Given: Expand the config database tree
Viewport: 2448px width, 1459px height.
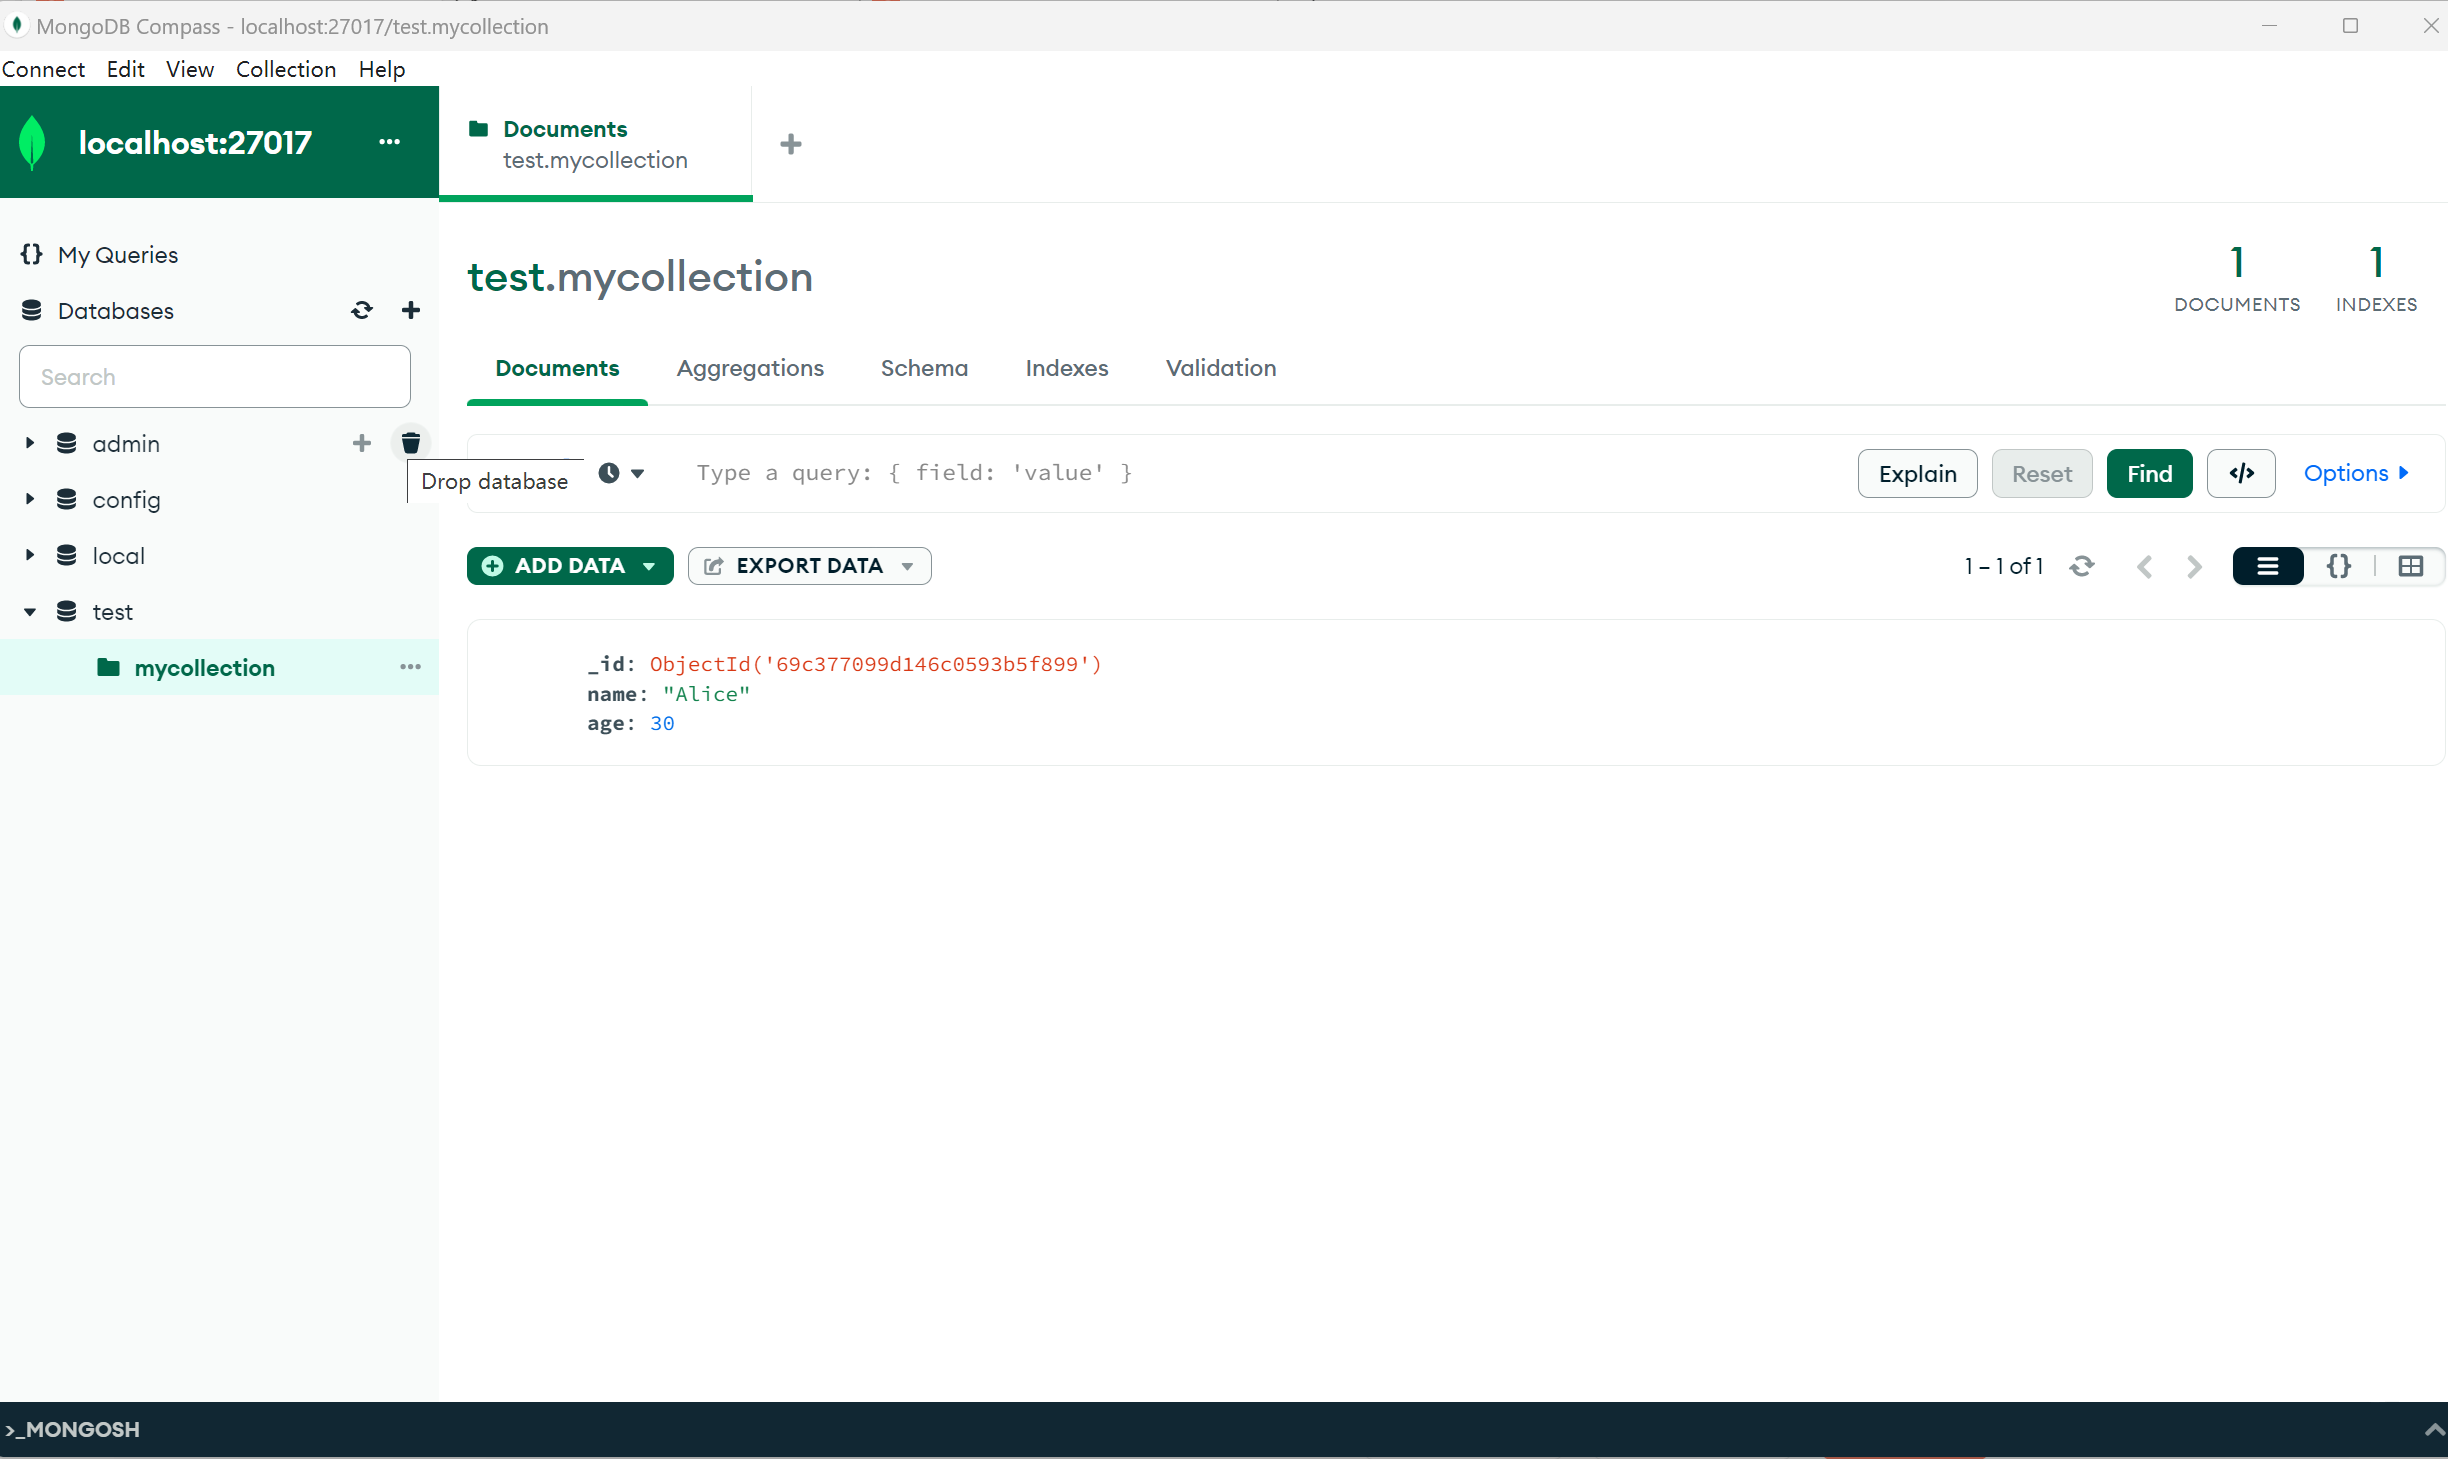Looking at the screenshot, I should pos(30,499).
